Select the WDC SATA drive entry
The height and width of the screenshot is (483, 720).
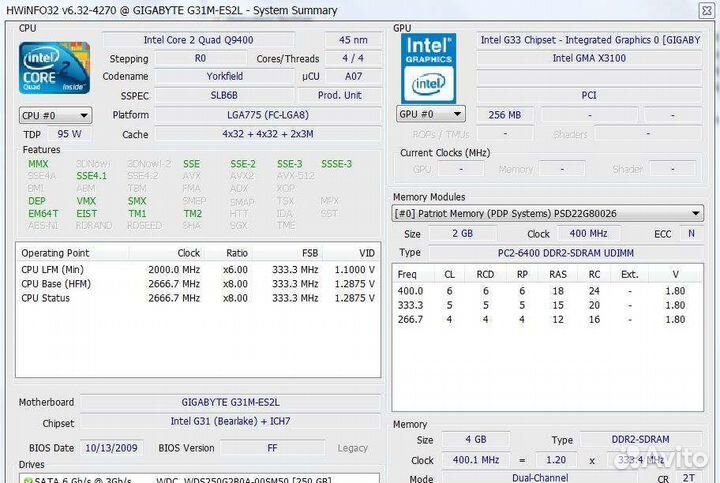tap(198, 479)
